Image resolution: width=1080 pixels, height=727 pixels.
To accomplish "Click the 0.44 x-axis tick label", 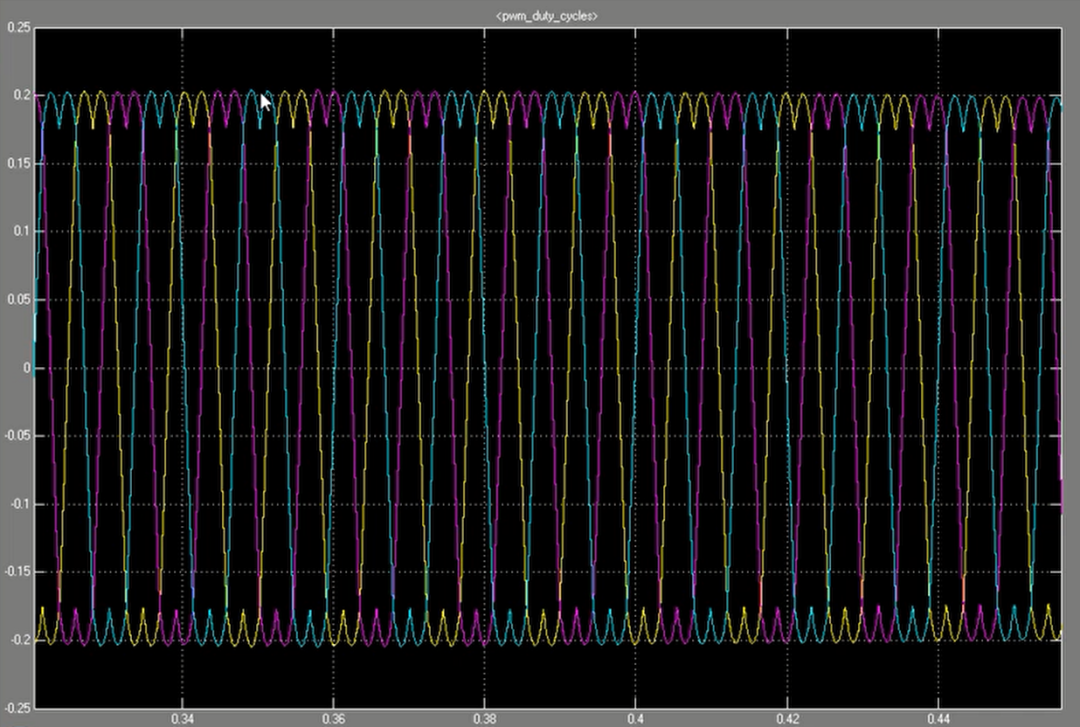I will (x=940, y=718).
